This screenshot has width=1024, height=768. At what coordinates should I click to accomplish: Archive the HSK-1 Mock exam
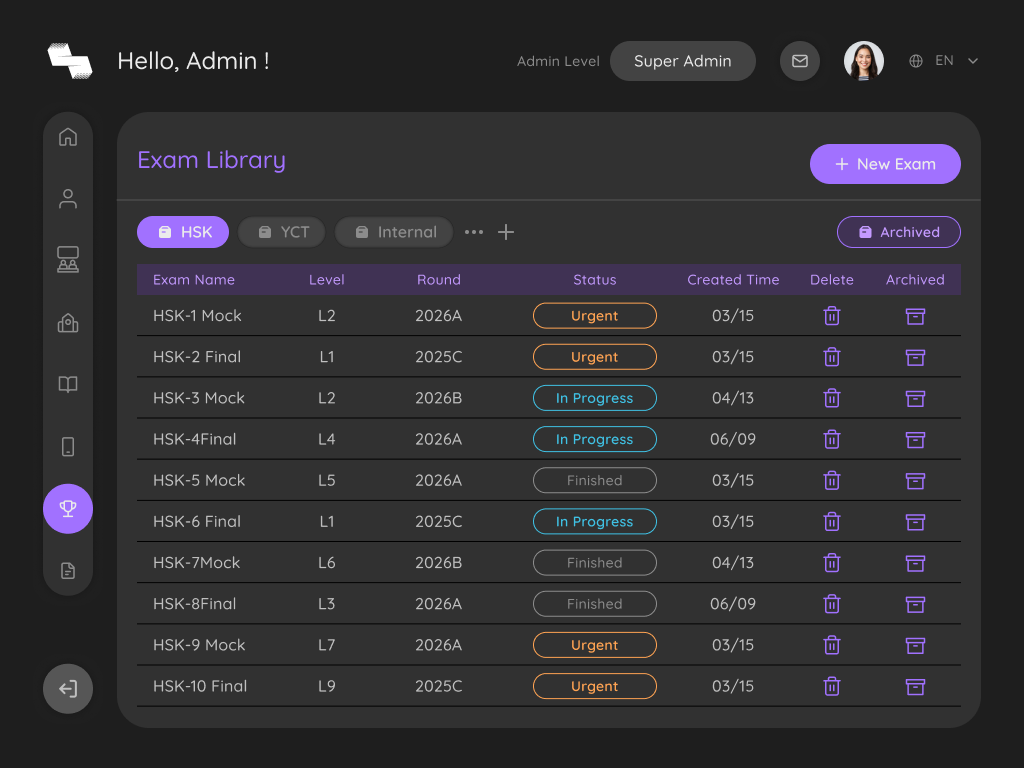916,316
